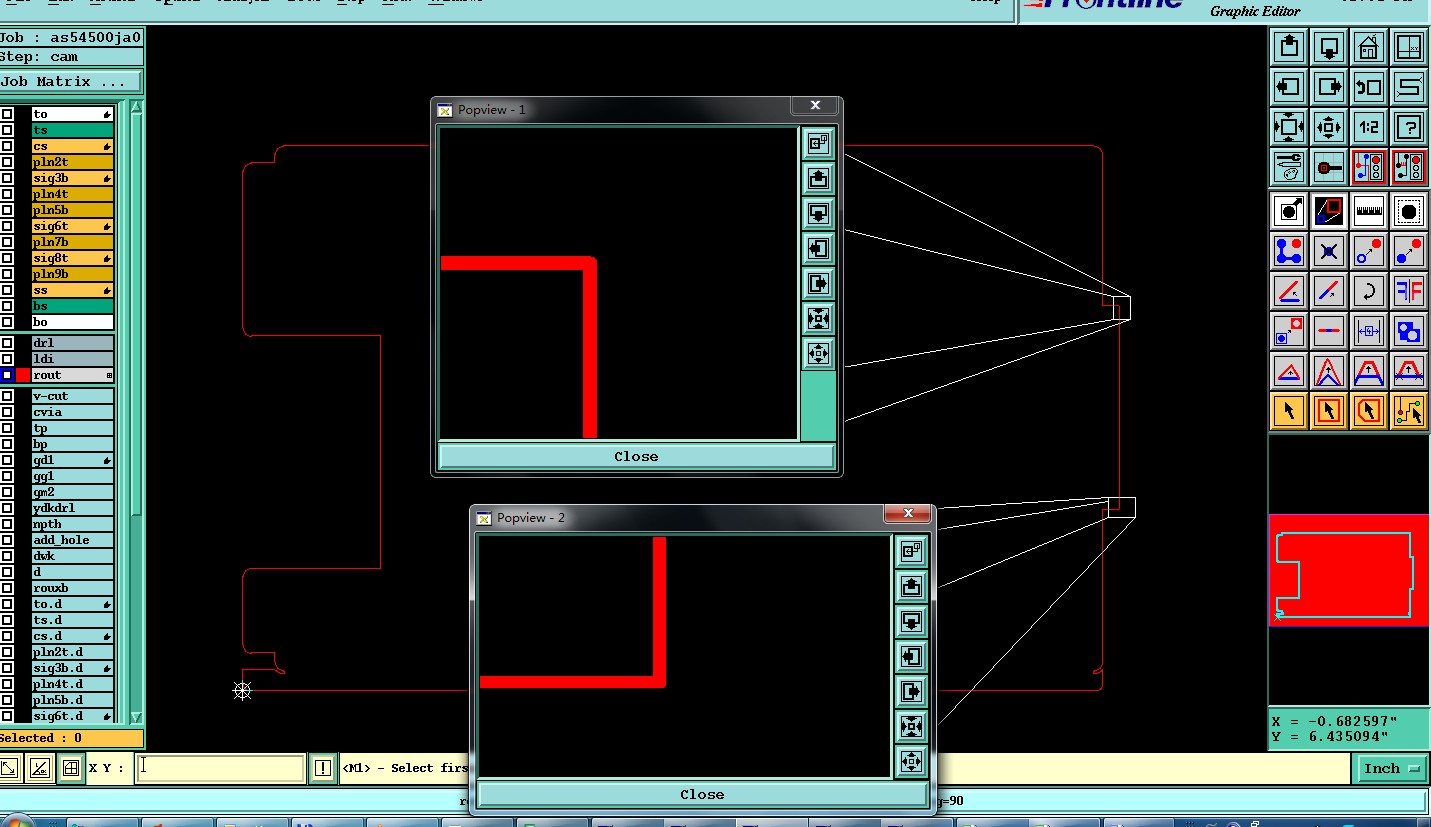The width and height of the screenshot is (1431, 827).
Task: Click the pan up arrow icon in main toolbar
Action: (x=1289, y=47)
